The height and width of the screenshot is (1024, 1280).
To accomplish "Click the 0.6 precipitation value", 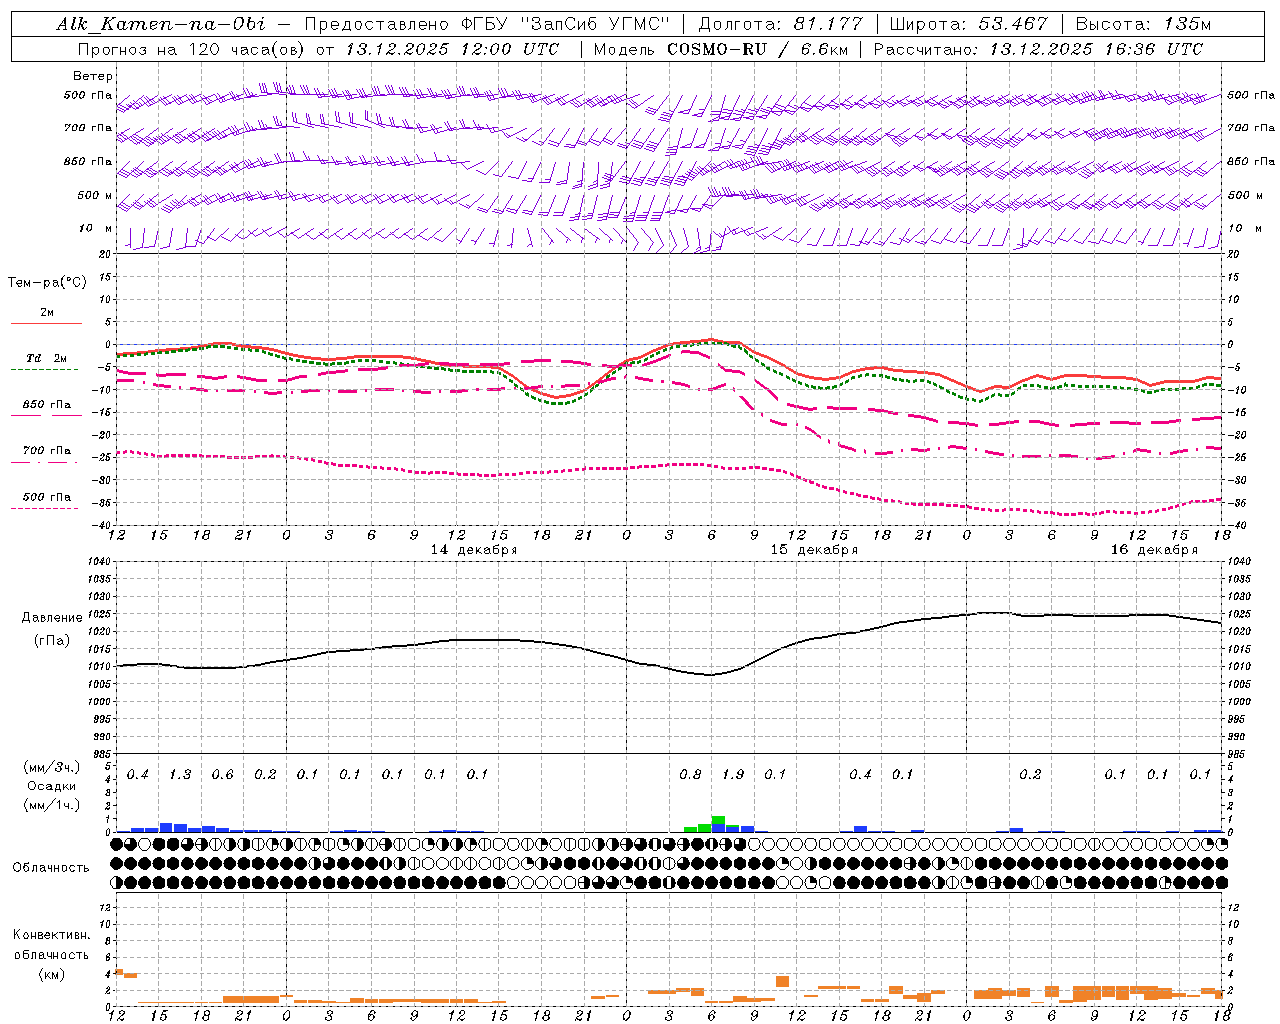I will coord(222,775).
